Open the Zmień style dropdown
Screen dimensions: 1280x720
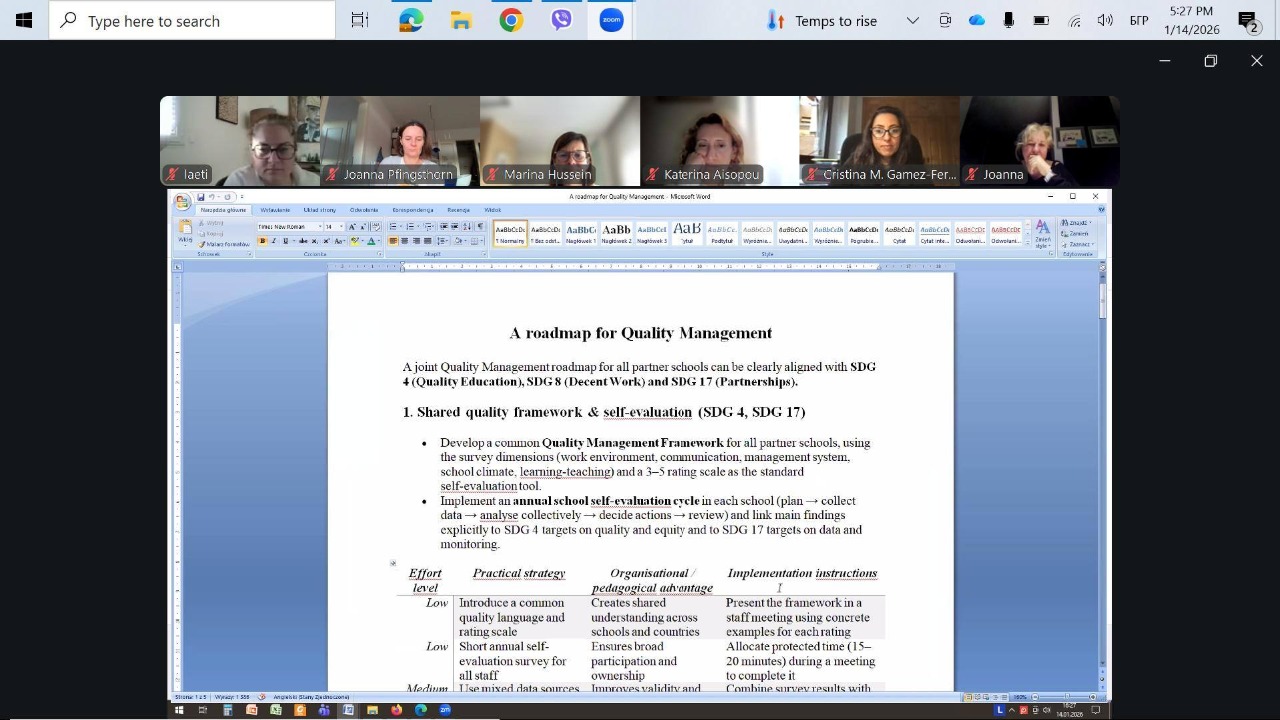pos(1042,233)
